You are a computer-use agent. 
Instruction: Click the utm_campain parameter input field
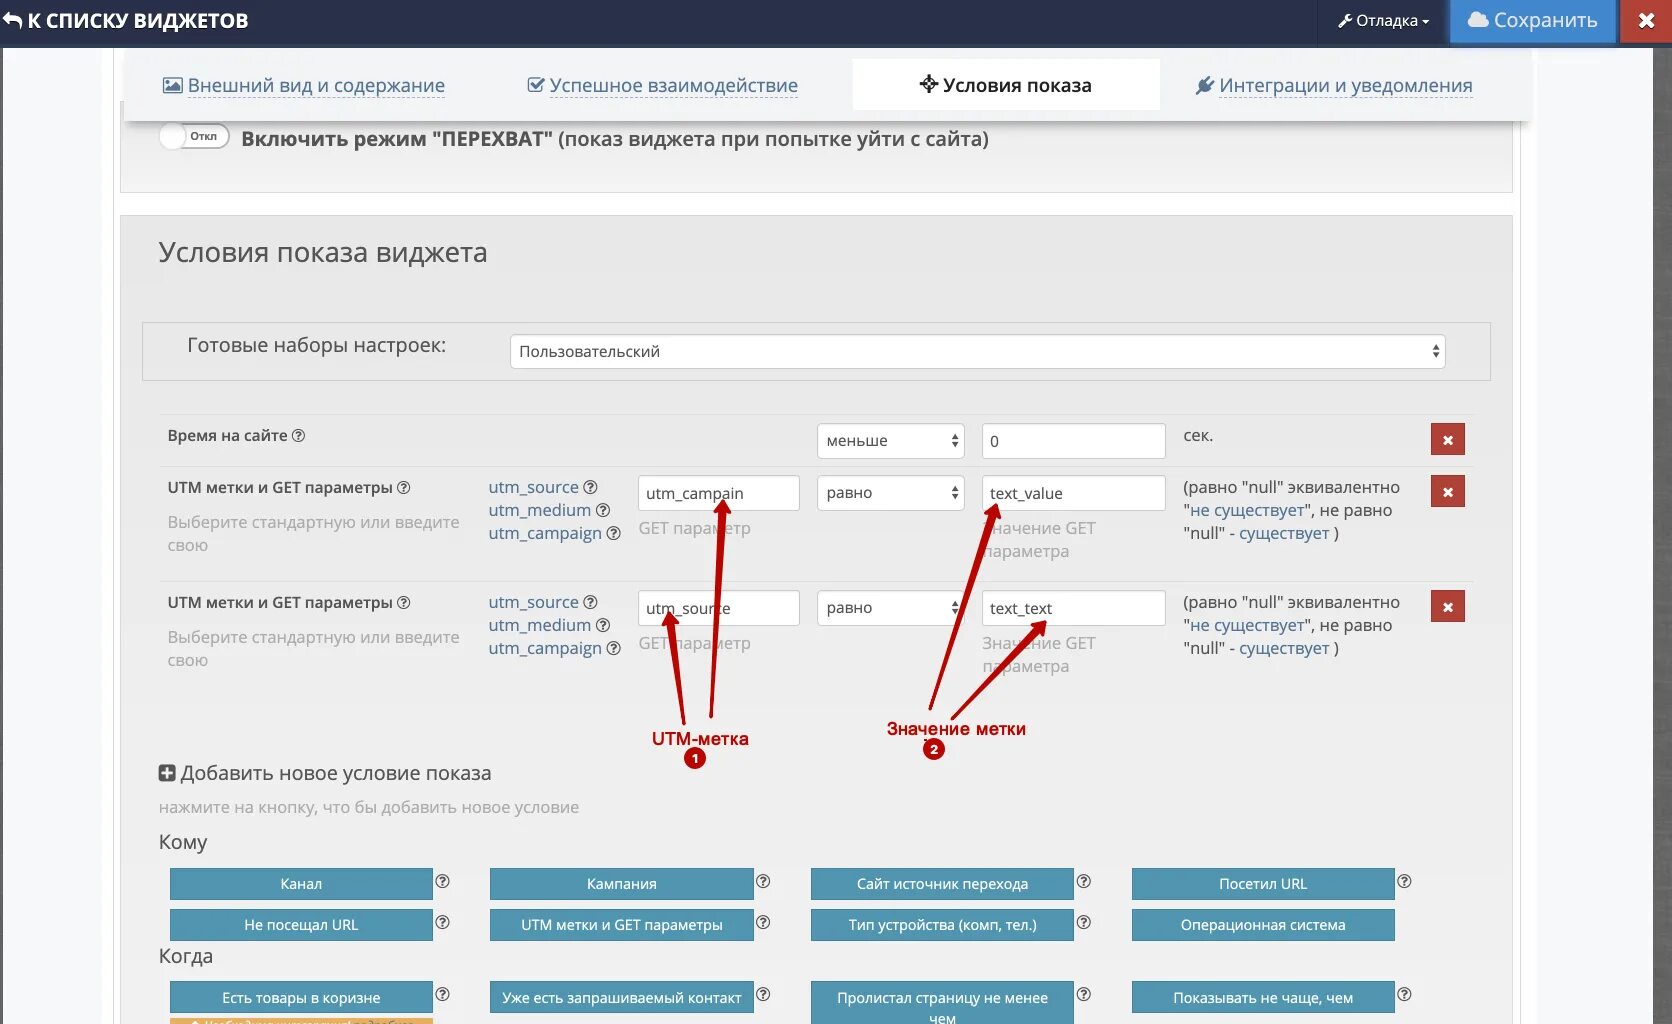(718, 493)
